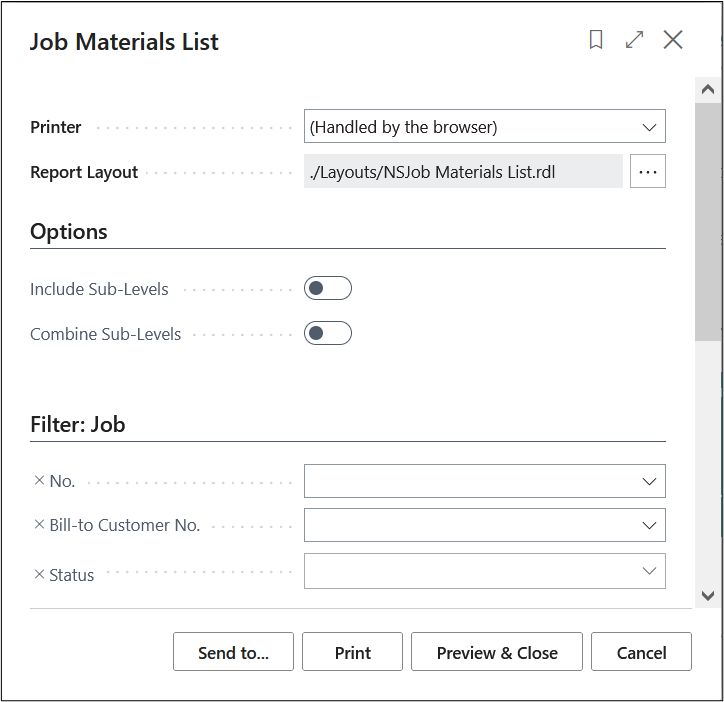Click the vertical scrollbar thumb
The width and height of the screenshot is (724, 702).
708,220
